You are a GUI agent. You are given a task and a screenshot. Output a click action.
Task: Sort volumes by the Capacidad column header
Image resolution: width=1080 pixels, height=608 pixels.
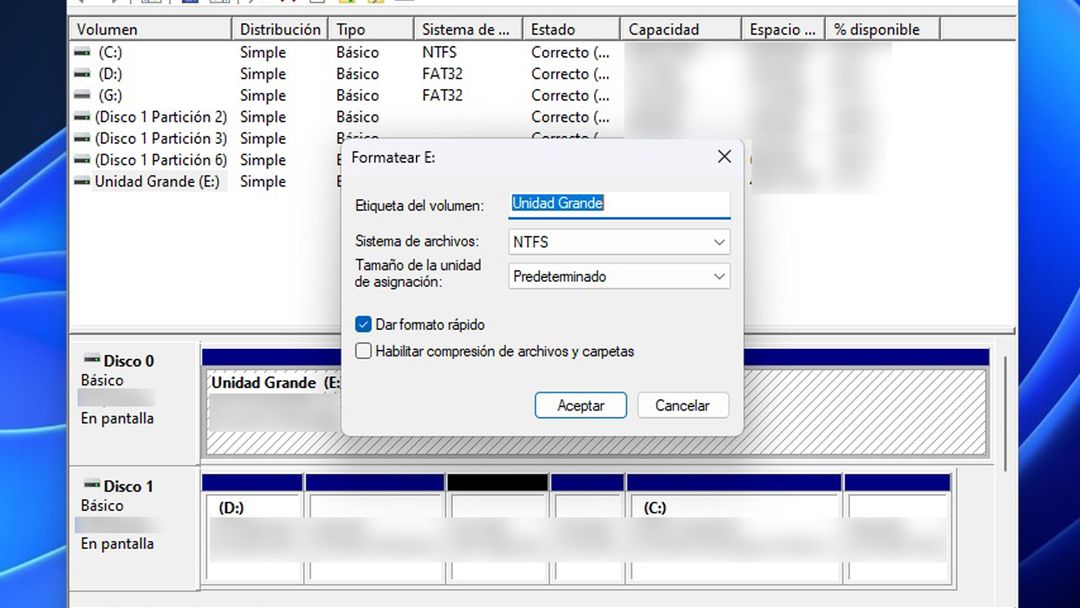tap(662, 29)
